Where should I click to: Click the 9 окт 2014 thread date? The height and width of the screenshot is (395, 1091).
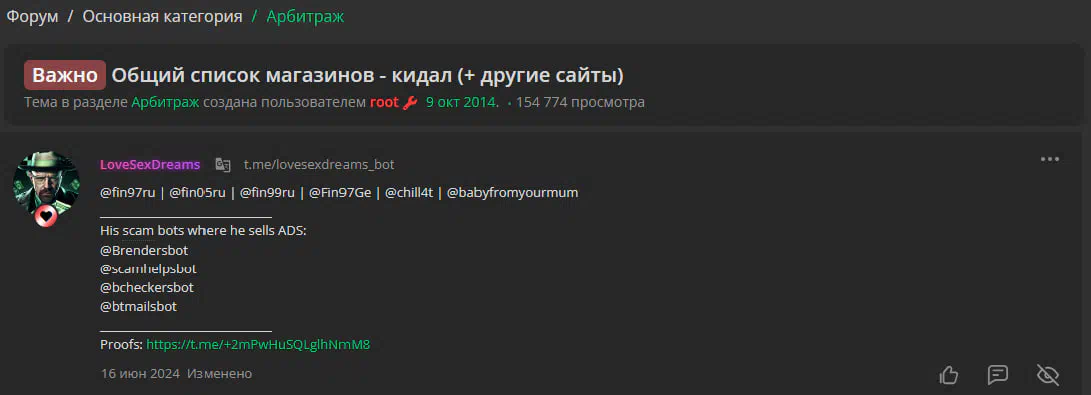tap(462, 103)
